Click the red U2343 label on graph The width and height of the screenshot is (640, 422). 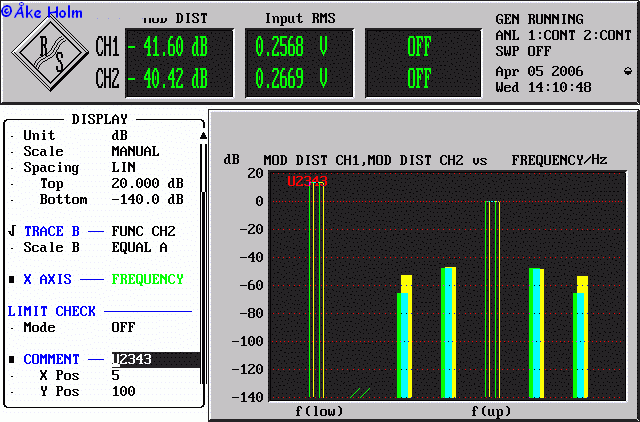[307, 181]
